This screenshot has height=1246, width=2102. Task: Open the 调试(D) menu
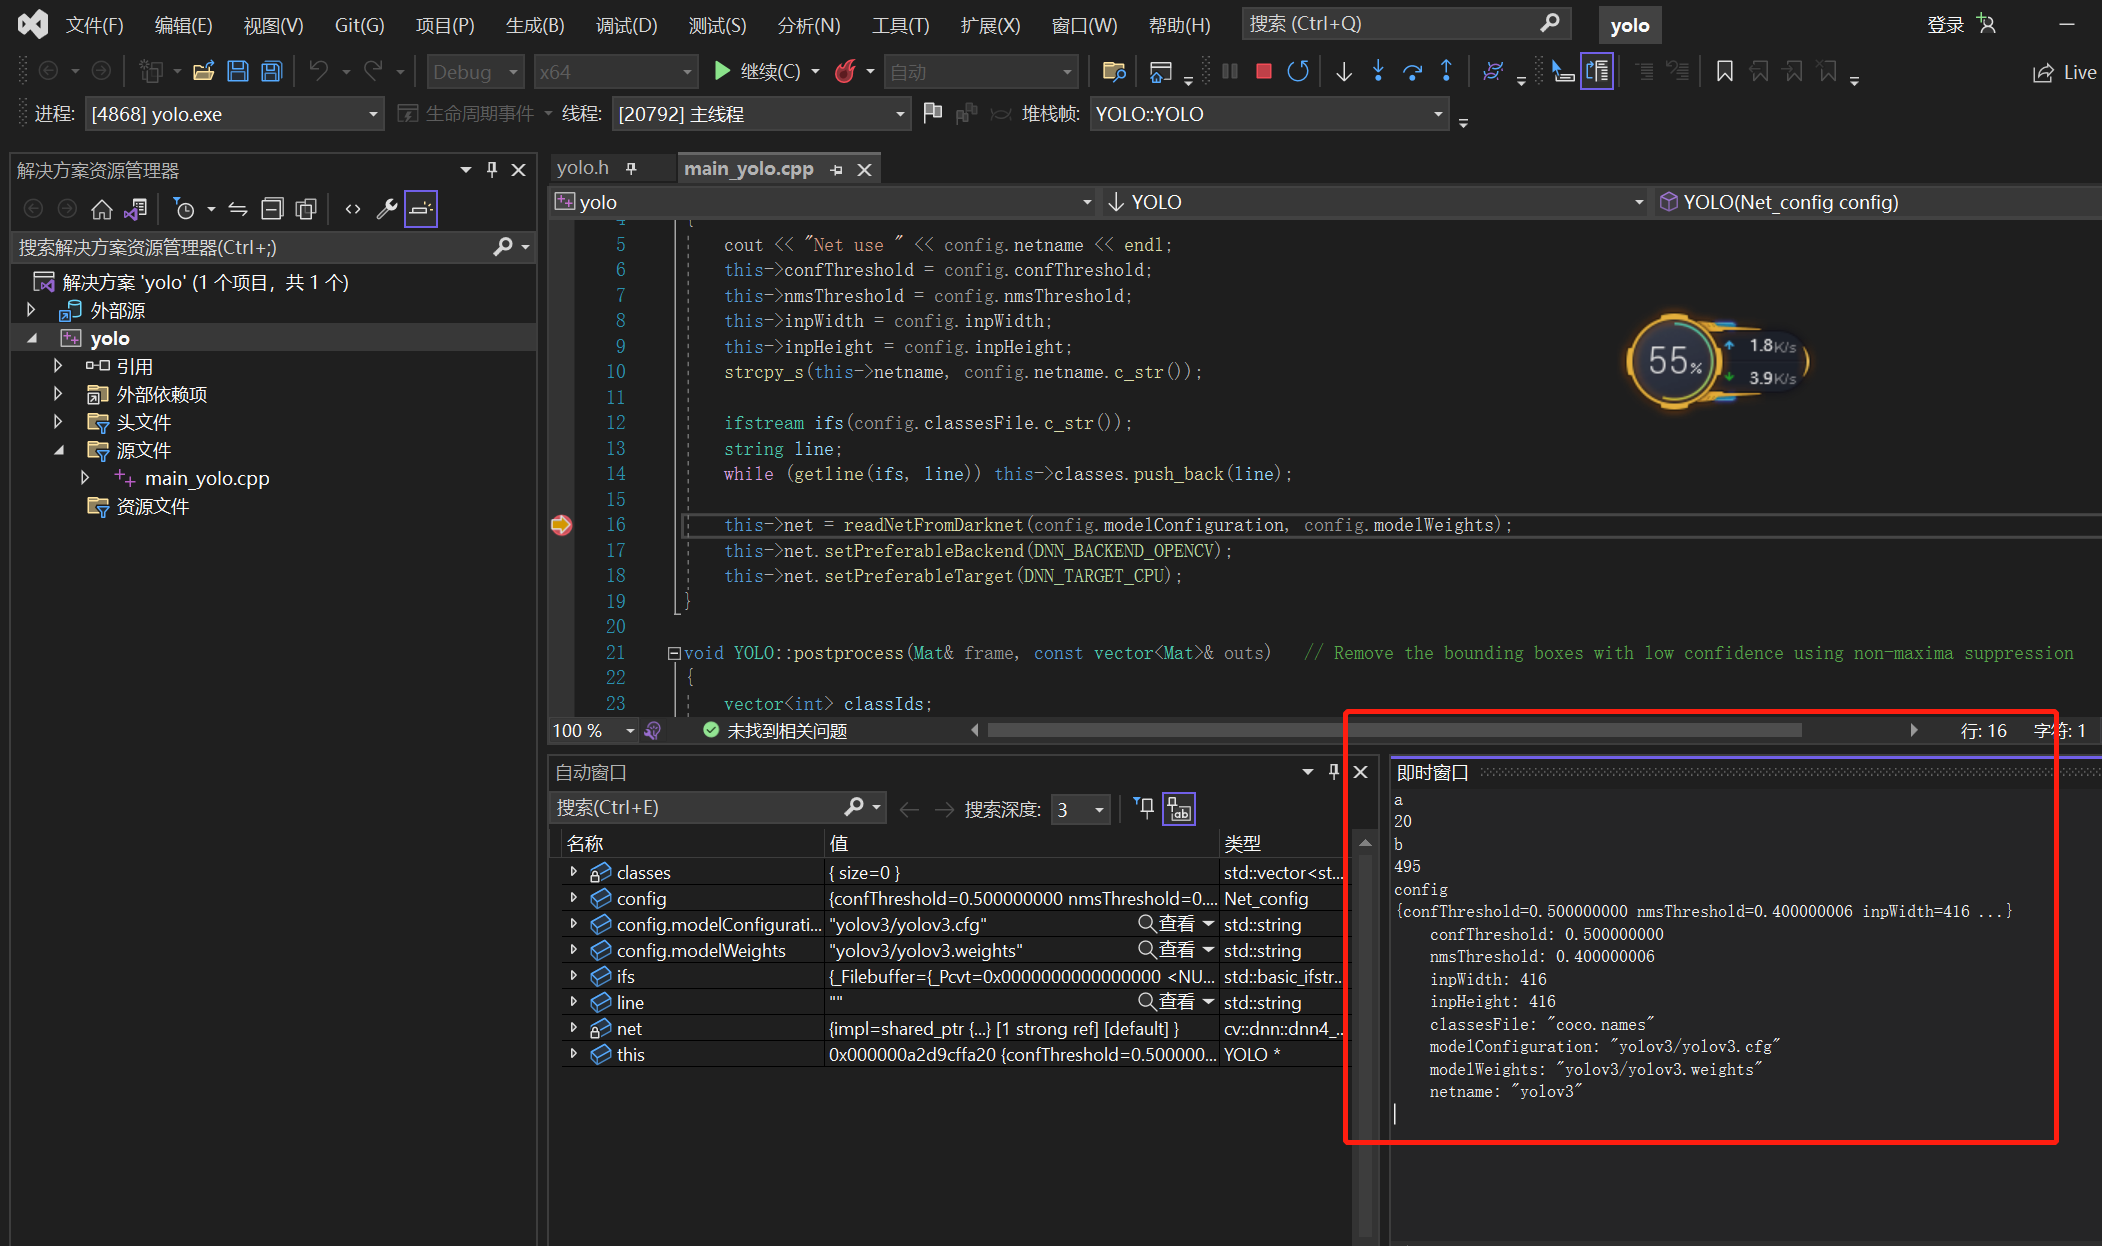[626, 25]
